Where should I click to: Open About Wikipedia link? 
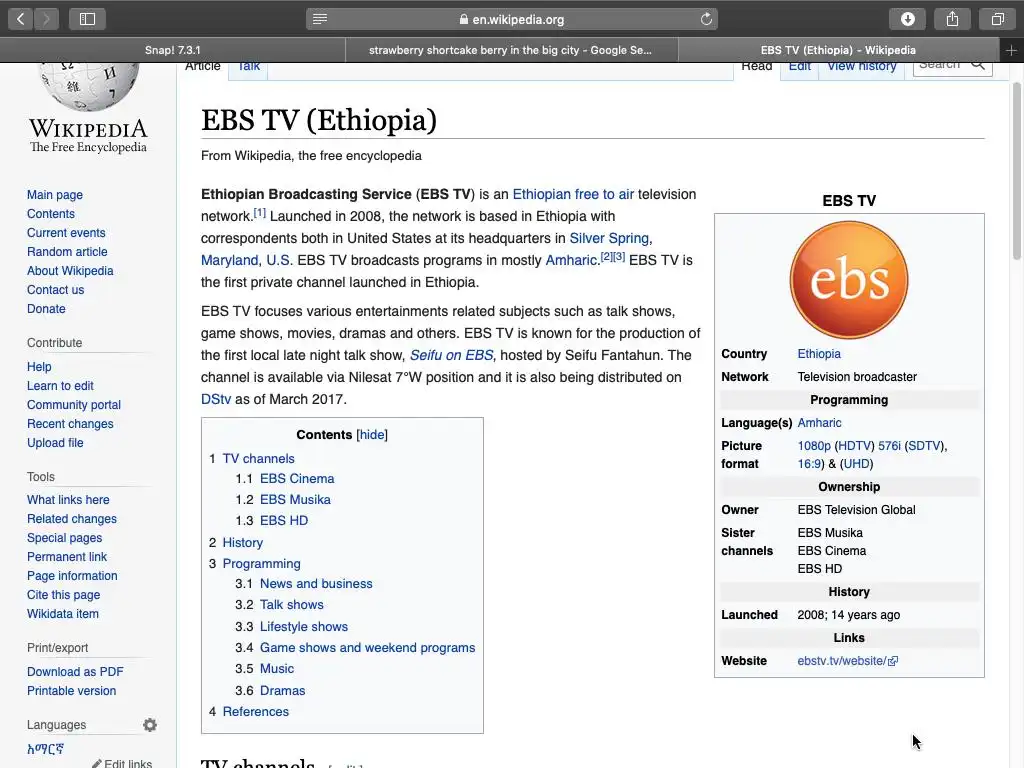(x=70, y=270)
